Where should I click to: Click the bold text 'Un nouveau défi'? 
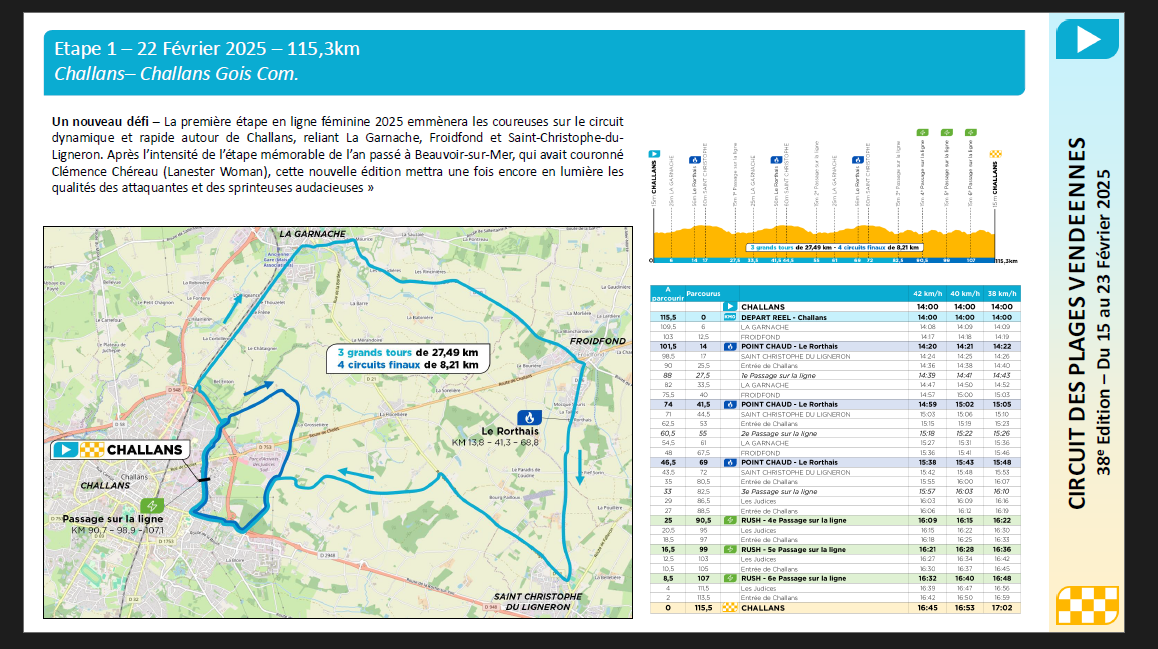pyautogui.click(x=100, y=121)
